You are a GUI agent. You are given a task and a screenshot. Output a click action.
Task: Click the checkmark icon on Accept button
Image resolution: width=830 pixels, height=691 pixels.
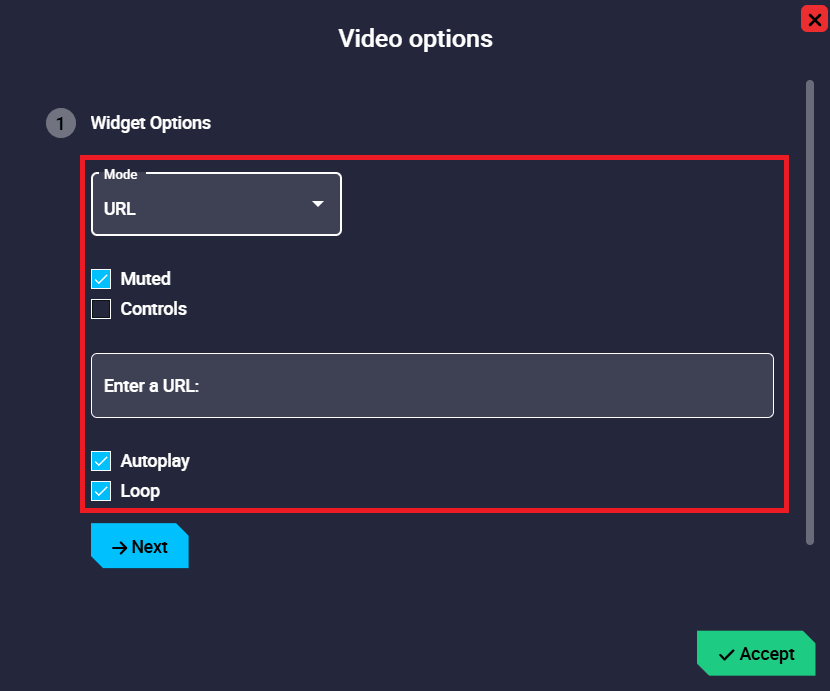pyautogui.click(x=727, y=654)
